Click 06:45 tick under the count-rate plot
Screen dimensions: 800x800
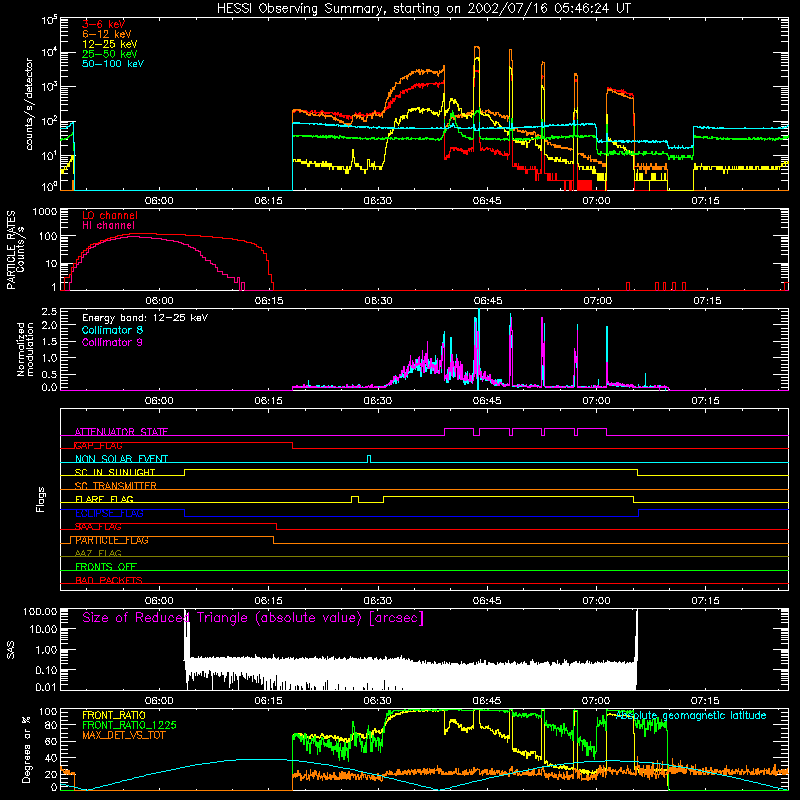coord(487,201)
